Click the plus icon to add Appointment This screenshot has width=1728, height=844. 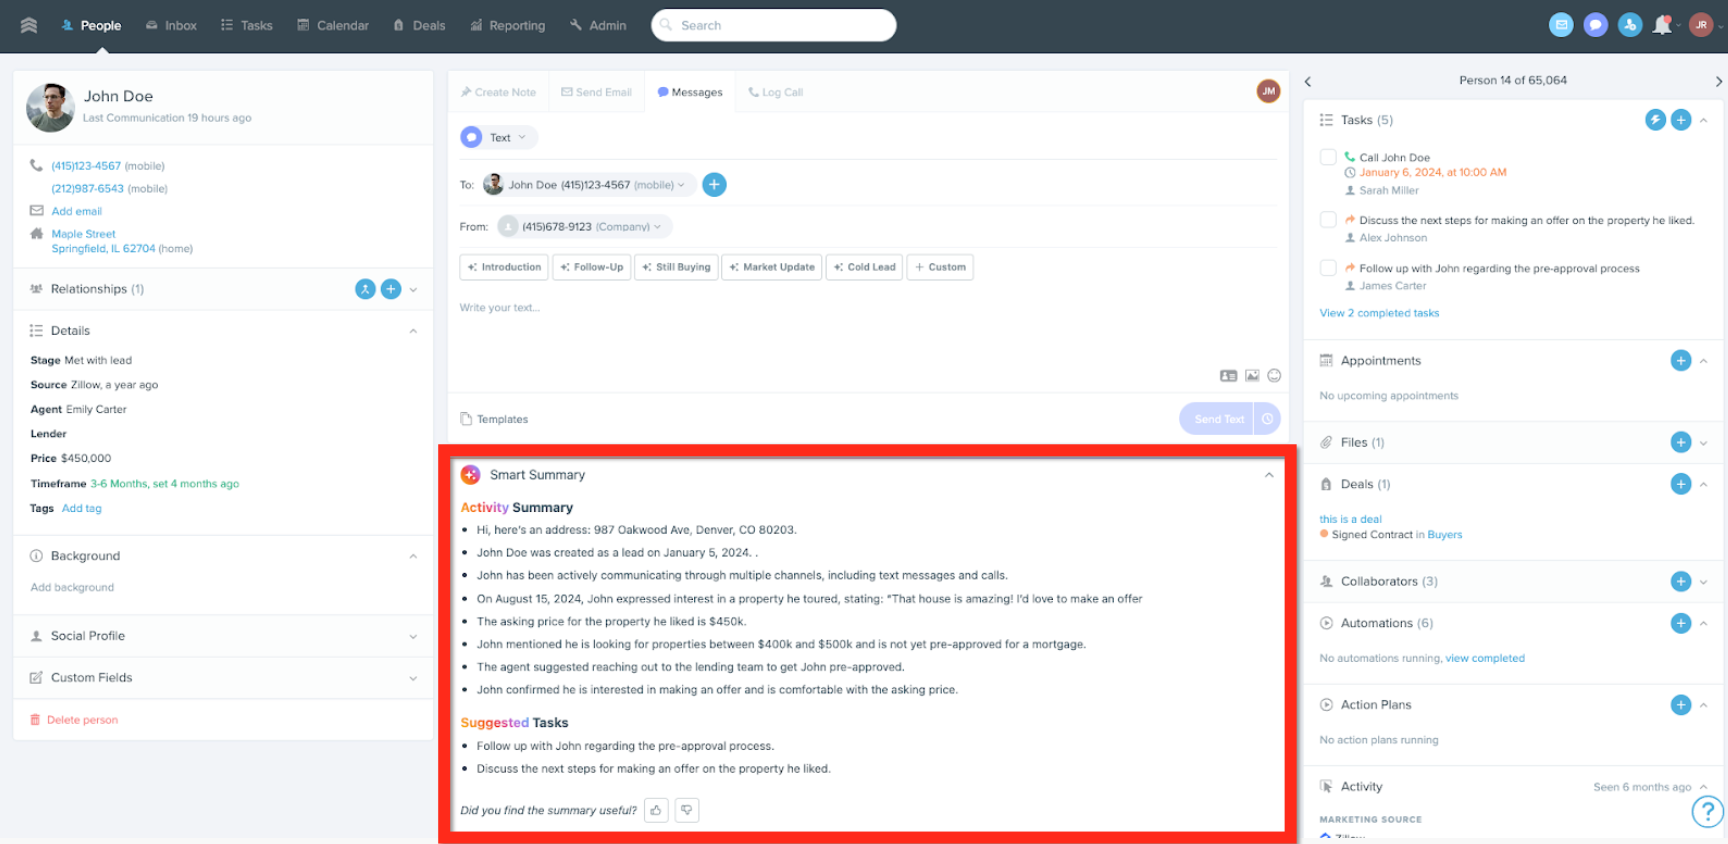1681,361
